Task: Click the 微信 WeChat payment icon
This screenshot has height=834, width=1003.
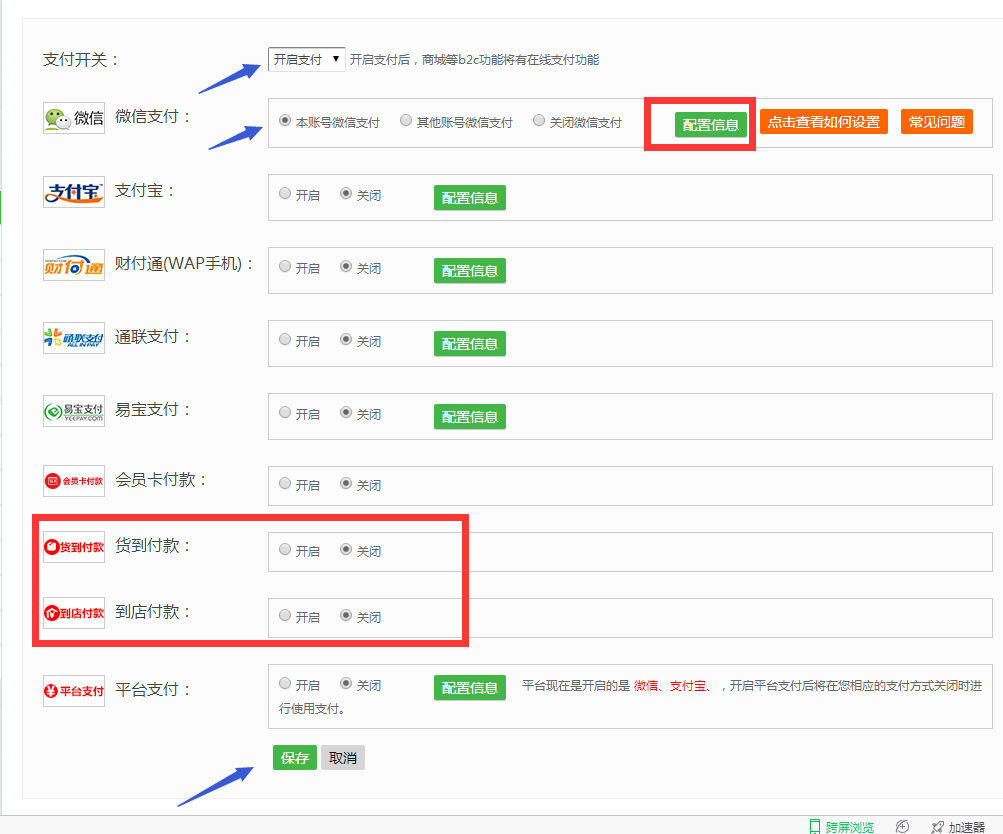Action: pyautogui.click(x=73, y=117)
